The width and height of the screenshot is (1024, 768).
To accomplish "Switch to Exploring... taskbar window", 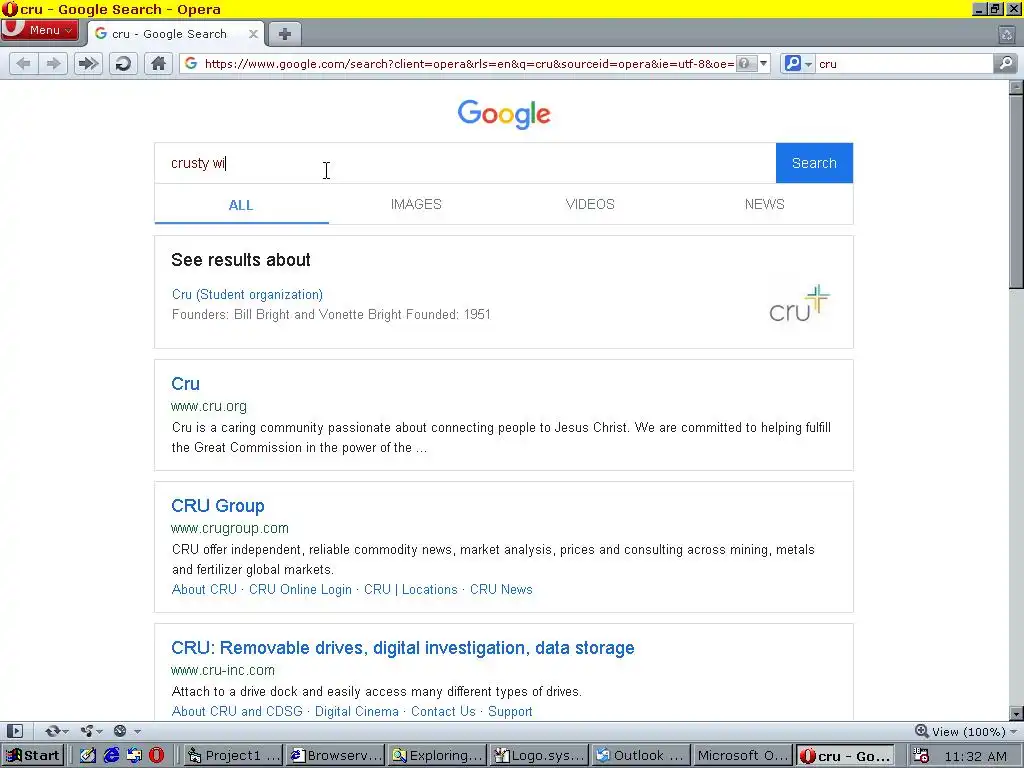I will (438, 756).
